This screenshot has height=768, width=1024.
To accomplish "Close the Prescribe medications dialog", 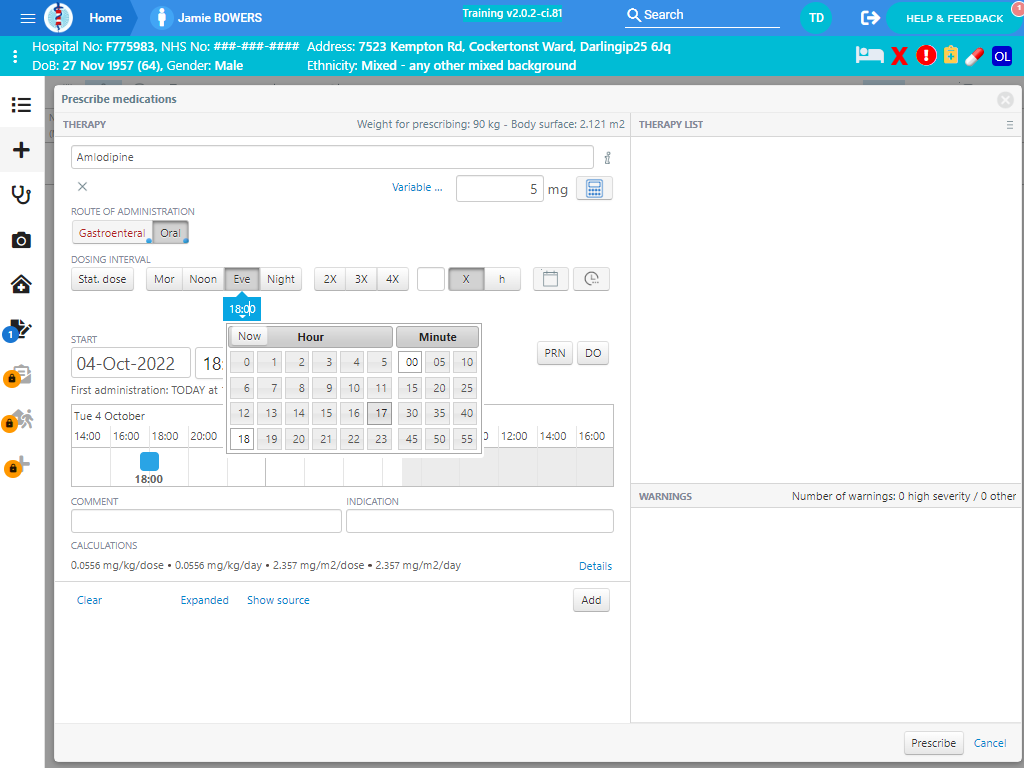I will 1005,99.
